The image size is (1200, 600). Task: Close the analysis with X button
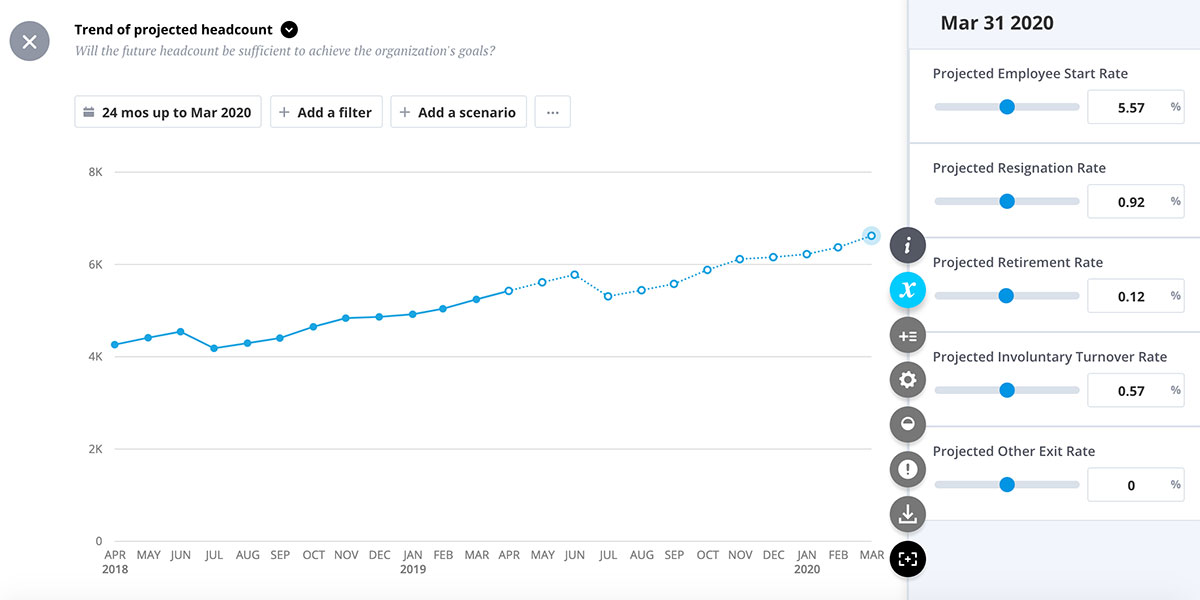29,42
